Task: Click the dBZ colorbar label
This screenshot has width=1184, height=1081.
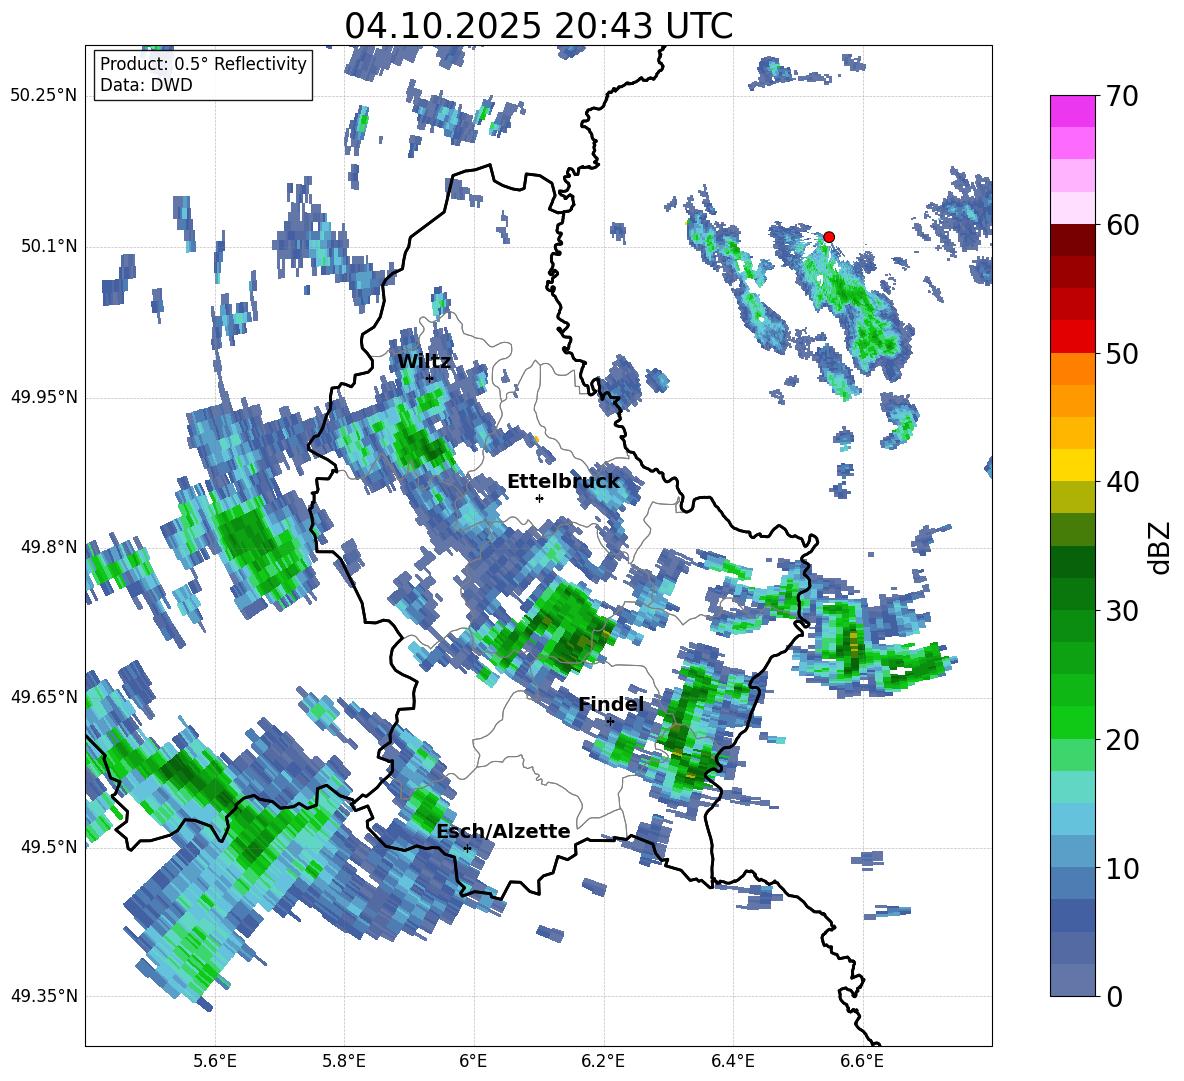Action: [1160, 547]
